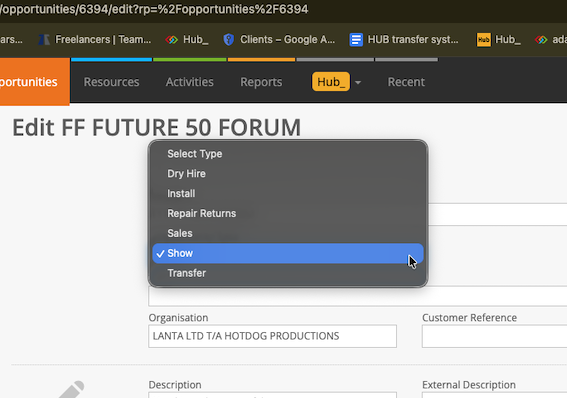This screenshot has height=398, width=567.
Task: Click the External Description label
Action: pos(469,385)
